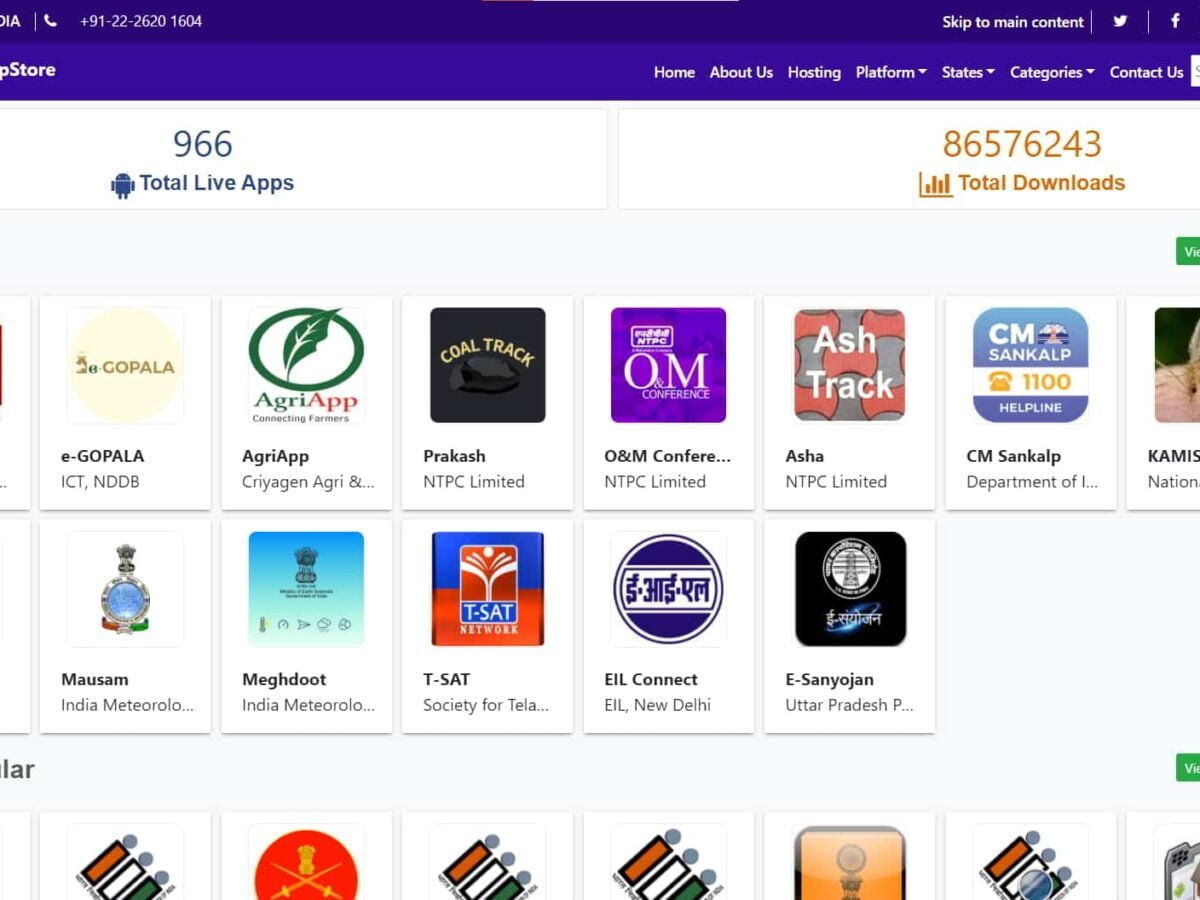The width and height of the screenshot is (1200, 900).
Task: Click the e-GOPALA app title
Action: (x=103, y=456)
